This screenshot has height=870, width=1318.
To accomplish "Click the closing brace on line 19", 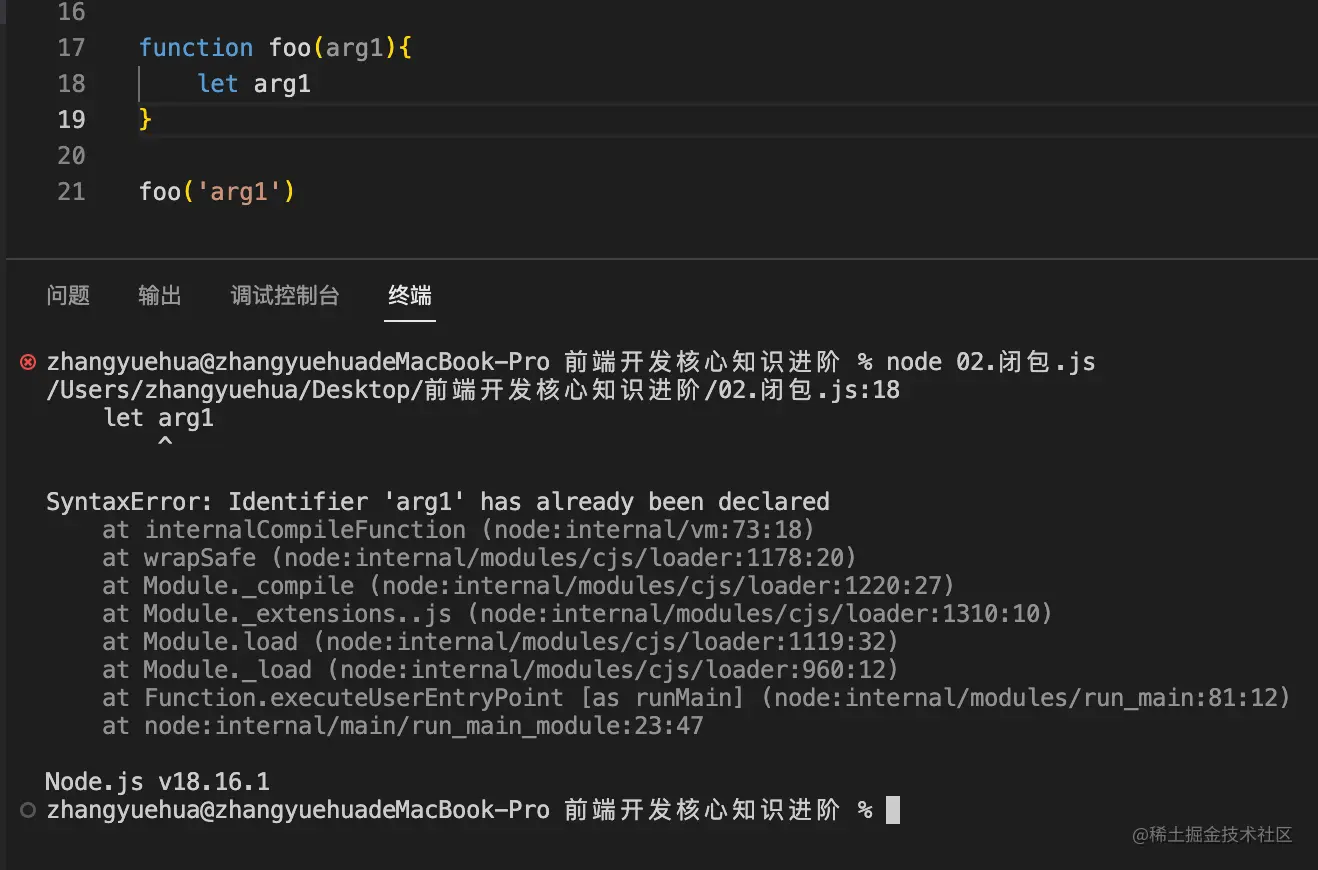I will (x=146, y=120).
